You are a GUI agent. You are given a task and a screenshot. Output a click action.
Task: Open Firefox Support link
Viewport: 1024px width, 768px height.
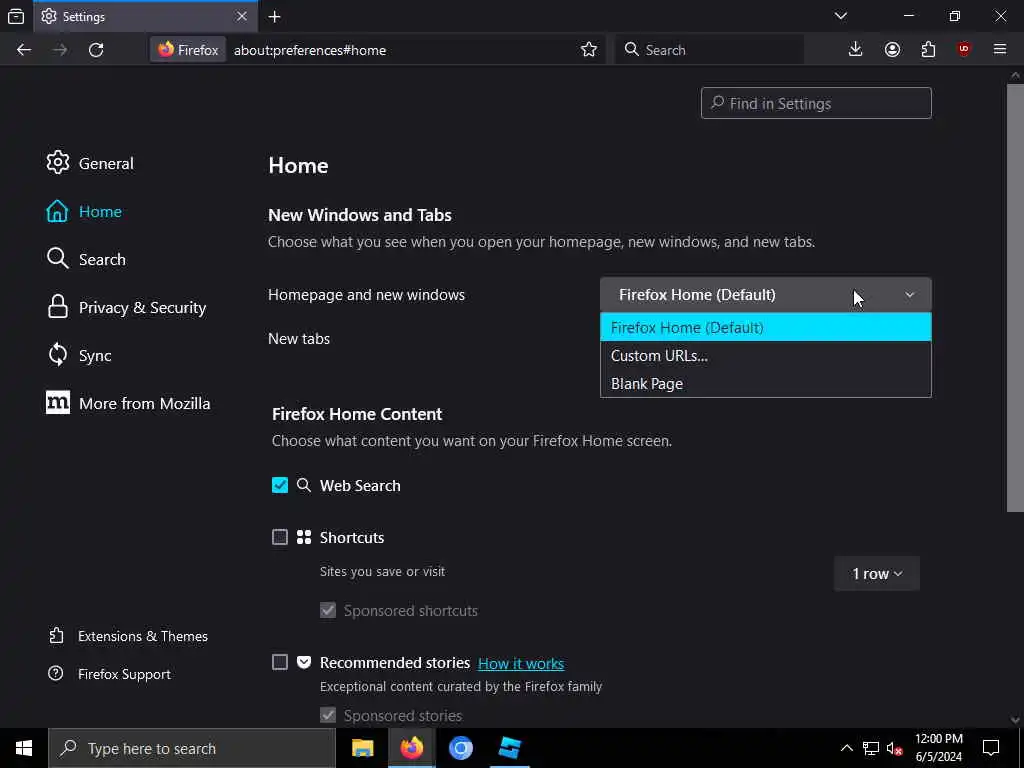coord(110,673)
